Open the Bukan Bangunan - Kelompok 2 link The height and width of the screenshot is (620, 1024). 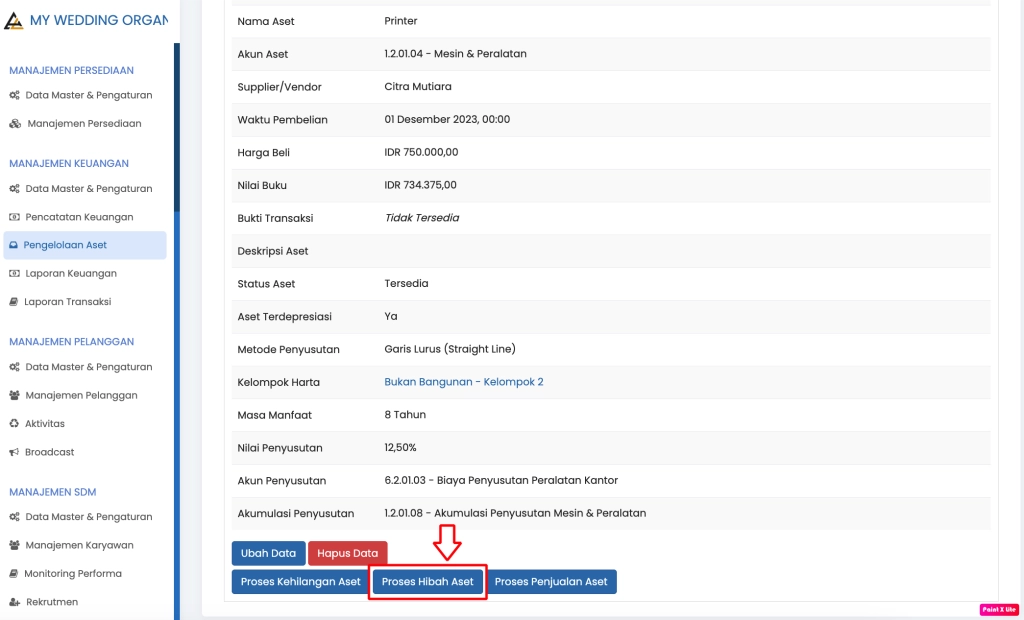click(x=464, y=382)
